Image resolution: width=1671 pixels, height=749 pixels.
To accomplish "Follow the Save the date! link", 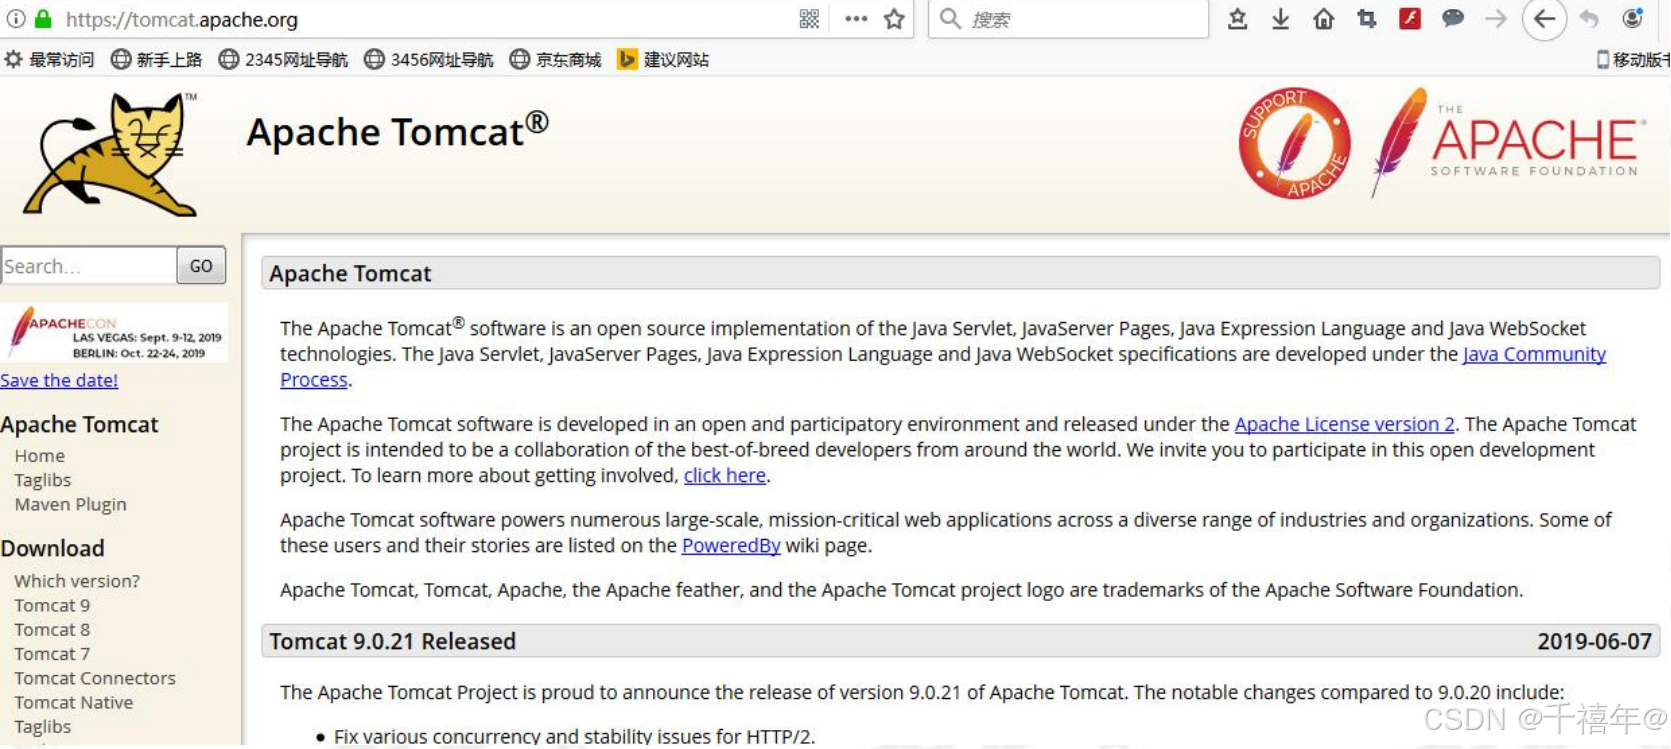I will click(x=59, y=380).
